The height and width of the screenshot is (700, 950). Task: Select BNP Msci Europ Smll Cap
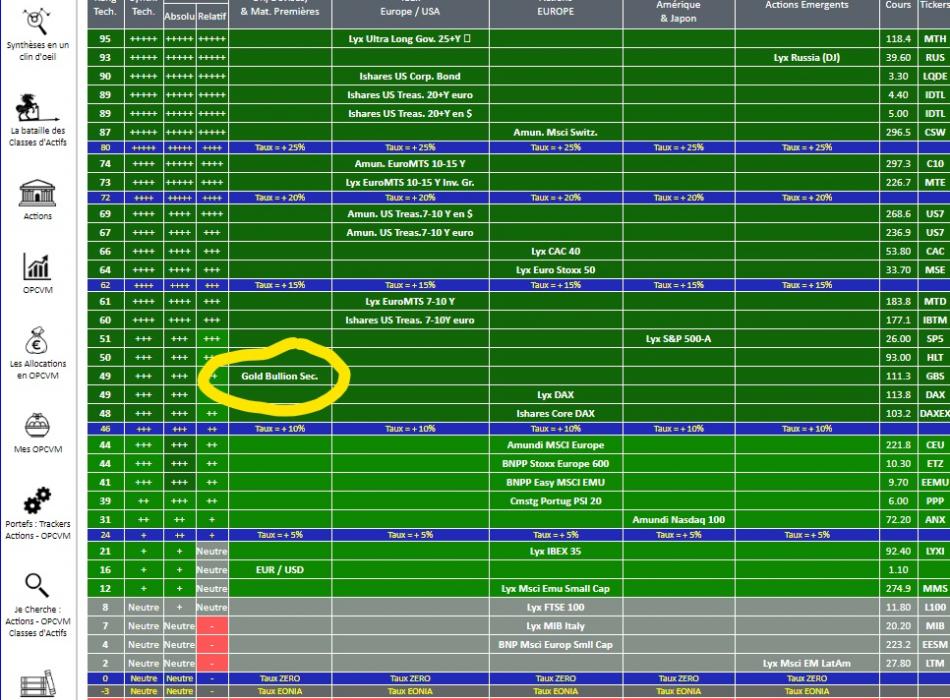[556, 645]
